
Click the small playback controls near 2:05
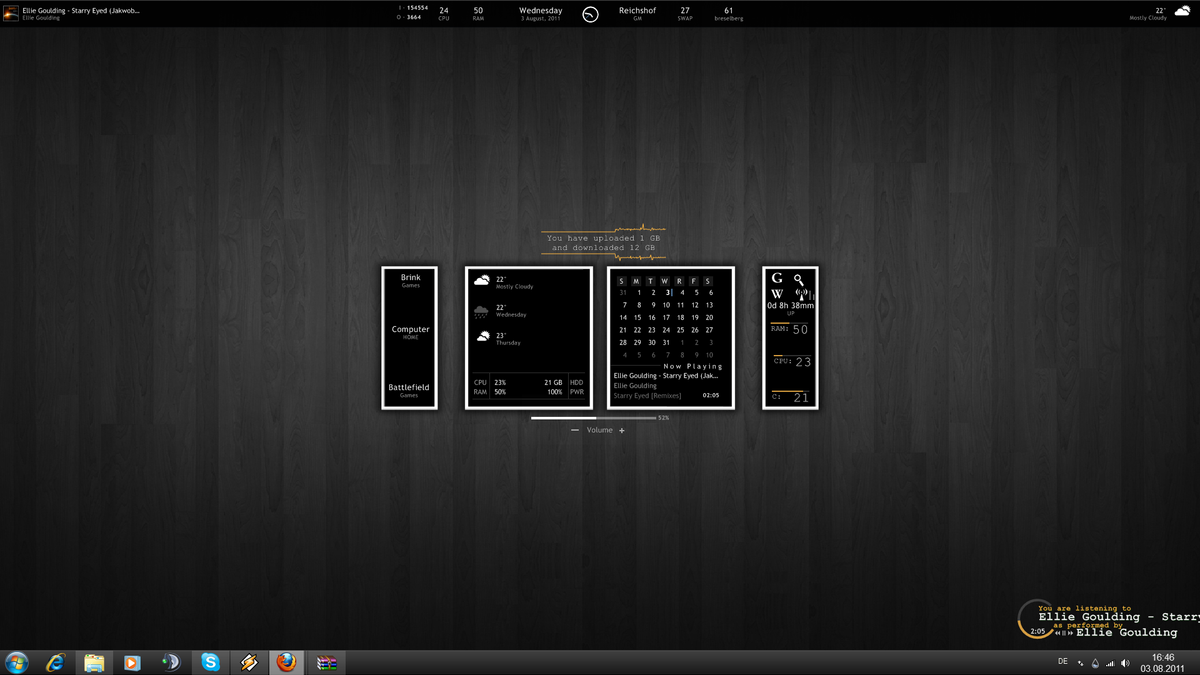(x=1063, y=632)
